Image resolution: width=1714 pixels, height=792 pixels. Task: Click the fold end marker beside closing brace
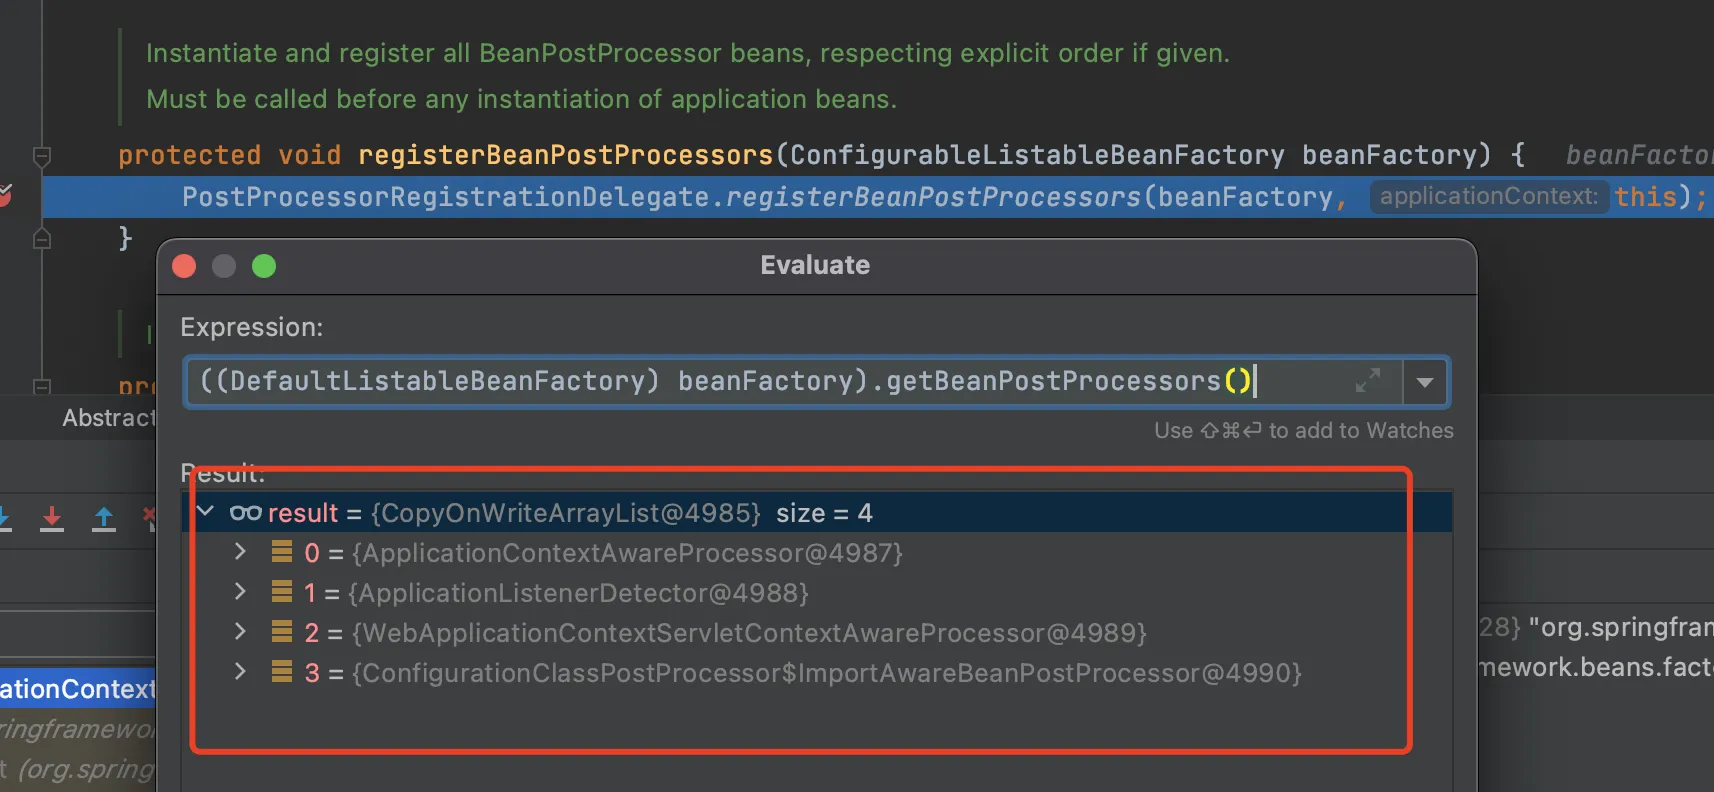pos(42,238)
